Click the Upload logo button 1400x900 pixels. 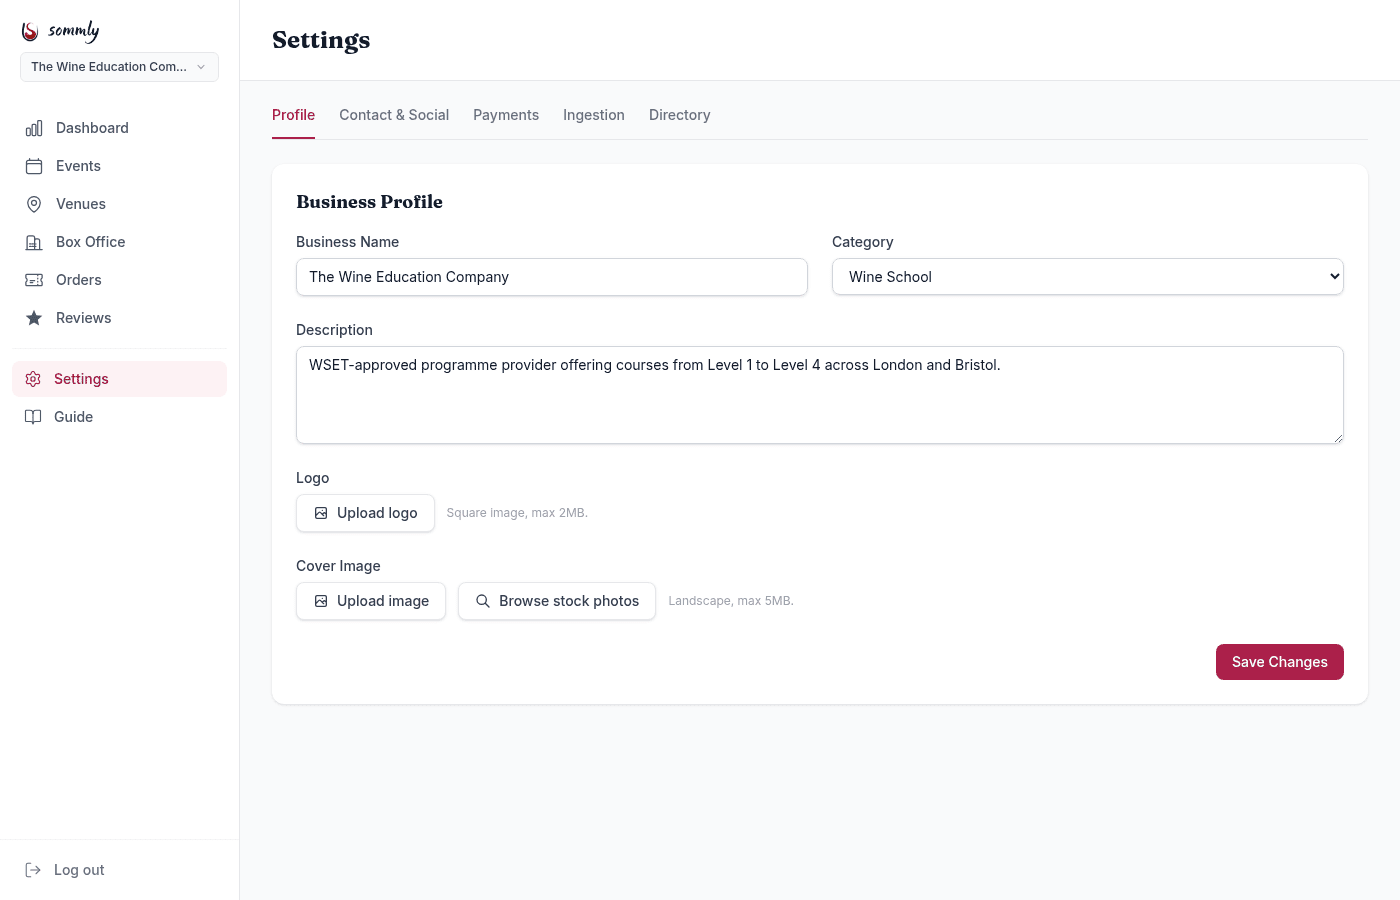pos(365,513)
